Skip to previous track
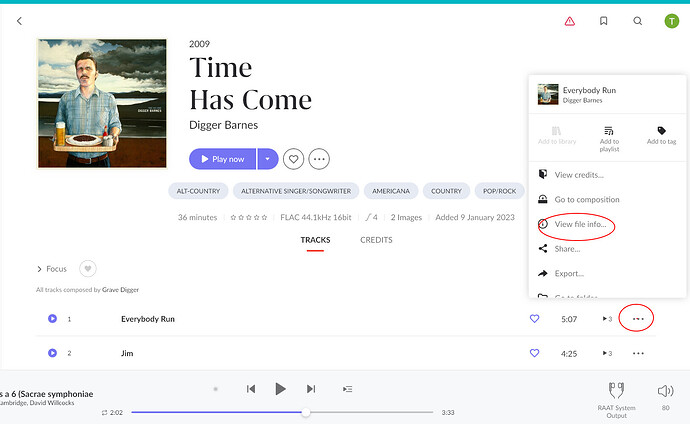The height and width of the screenshot is (424, 690). pyautogui.click(x=251, y=389)
